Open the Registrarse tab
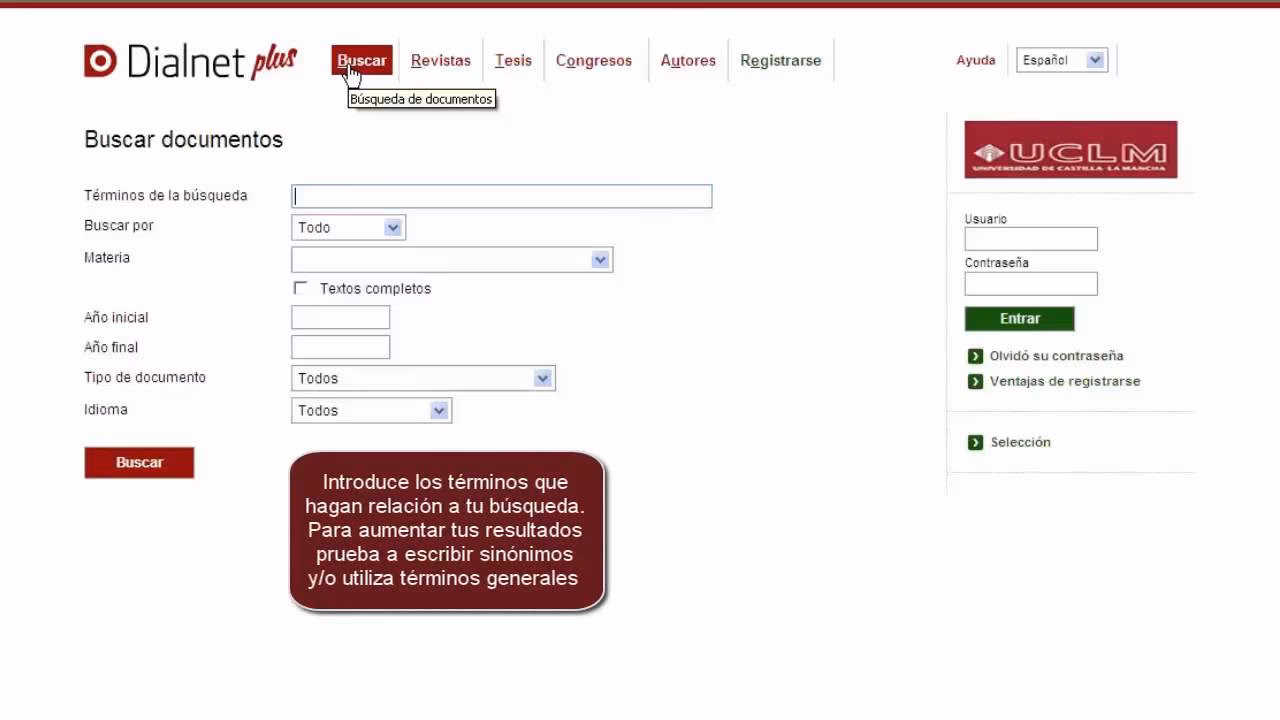 pos(780,60)
